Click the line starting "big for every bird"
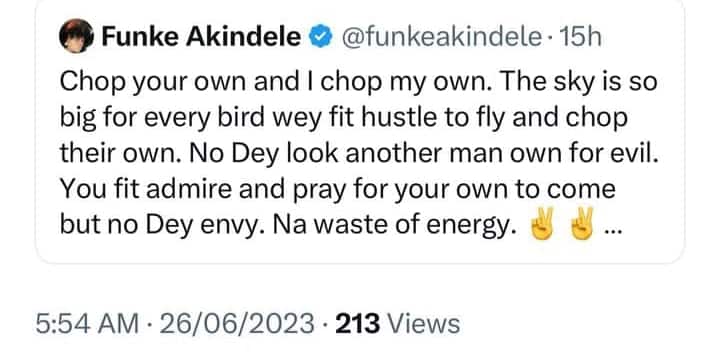The width and height of the screenshot is (720, 361). coord(343,118)
